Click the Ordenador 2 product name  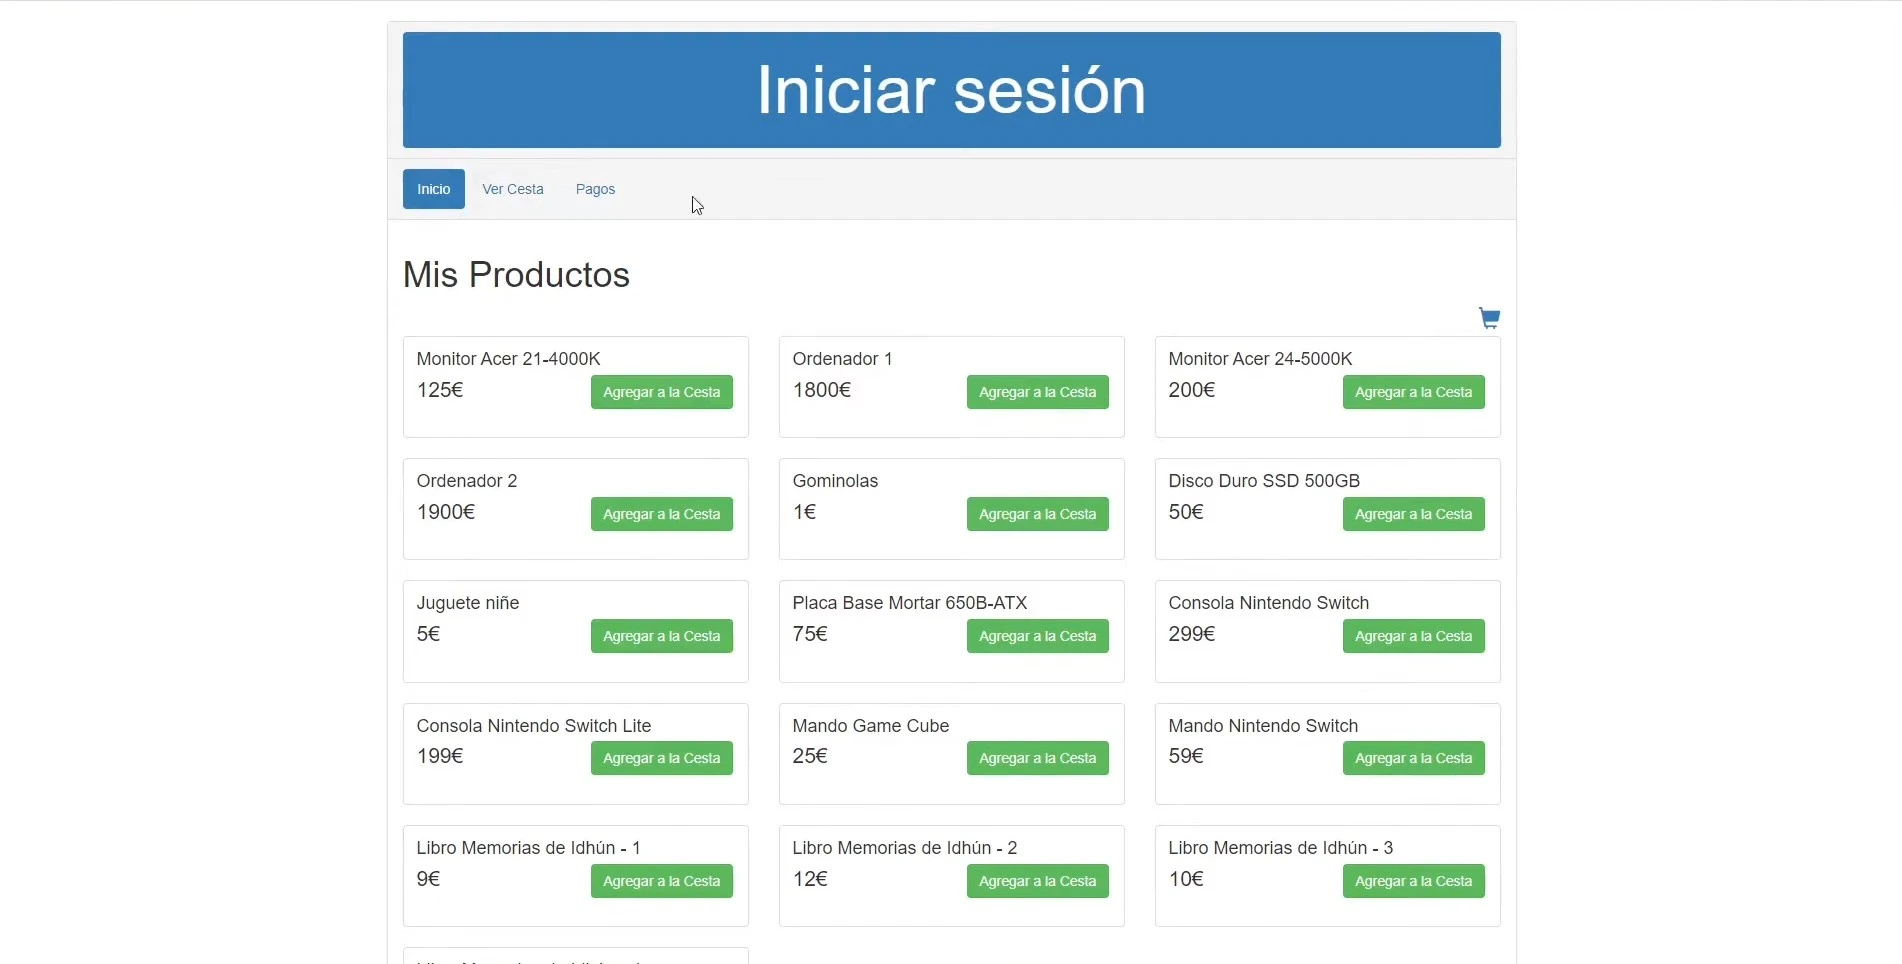[x=467, y=481]
